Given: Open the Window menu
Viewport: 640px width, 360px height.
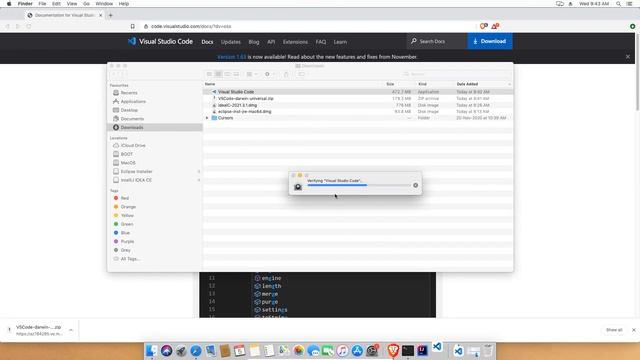Looking at the screenshot, I should (104, 4).
